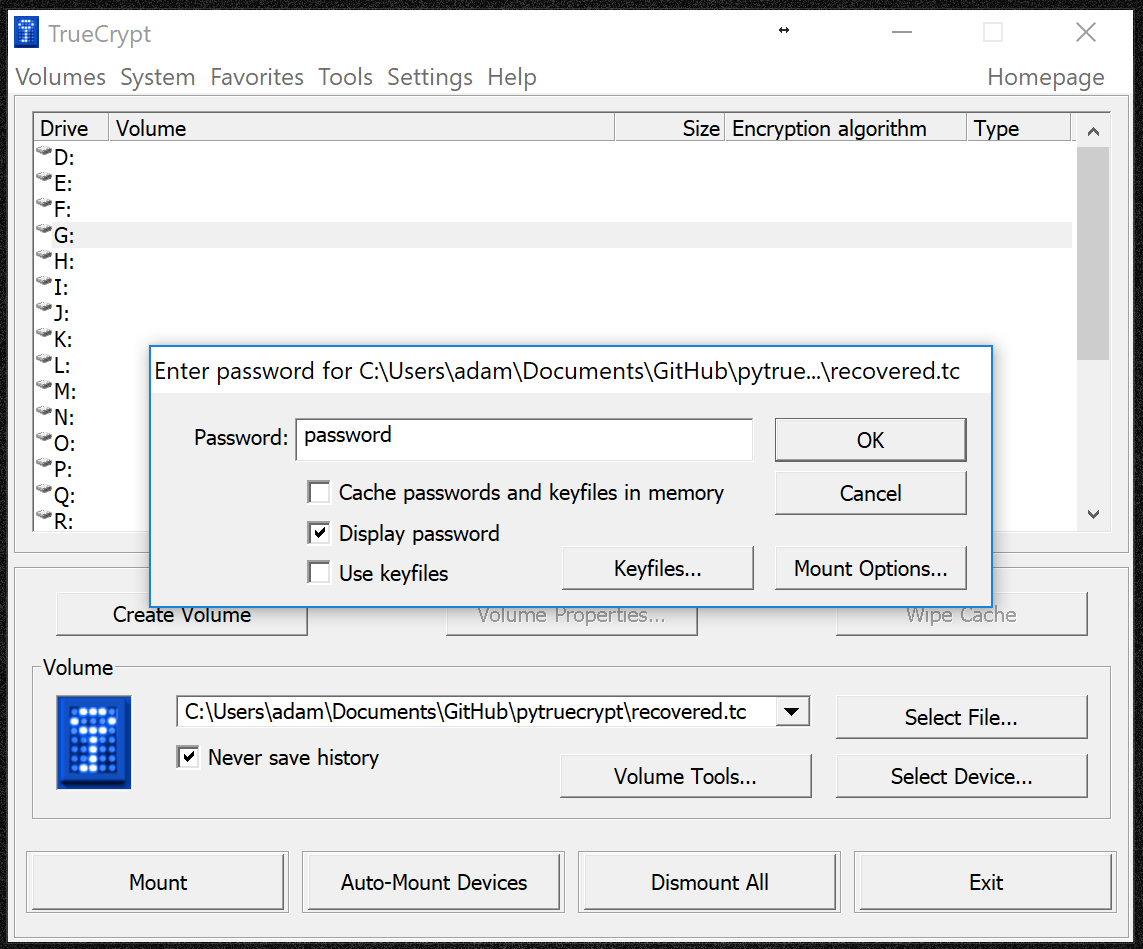Sort by Encryption algorithm column header

[846, 128]
